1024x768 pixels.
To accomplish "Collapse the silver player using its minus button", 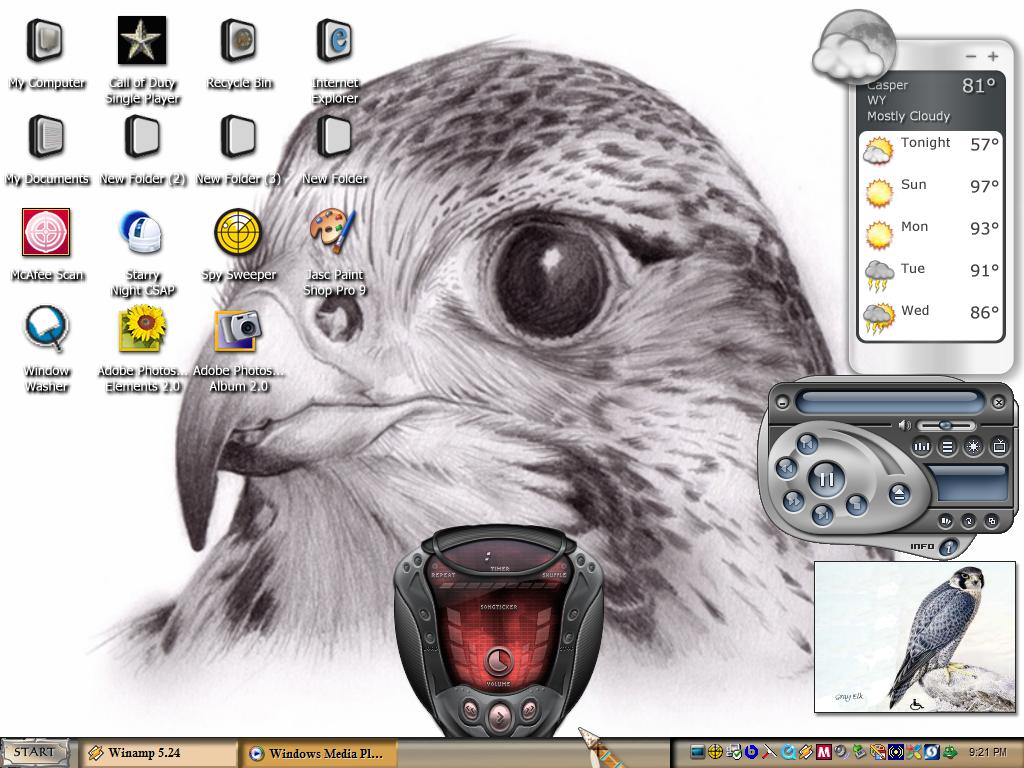I will click(x=782, y=402).
